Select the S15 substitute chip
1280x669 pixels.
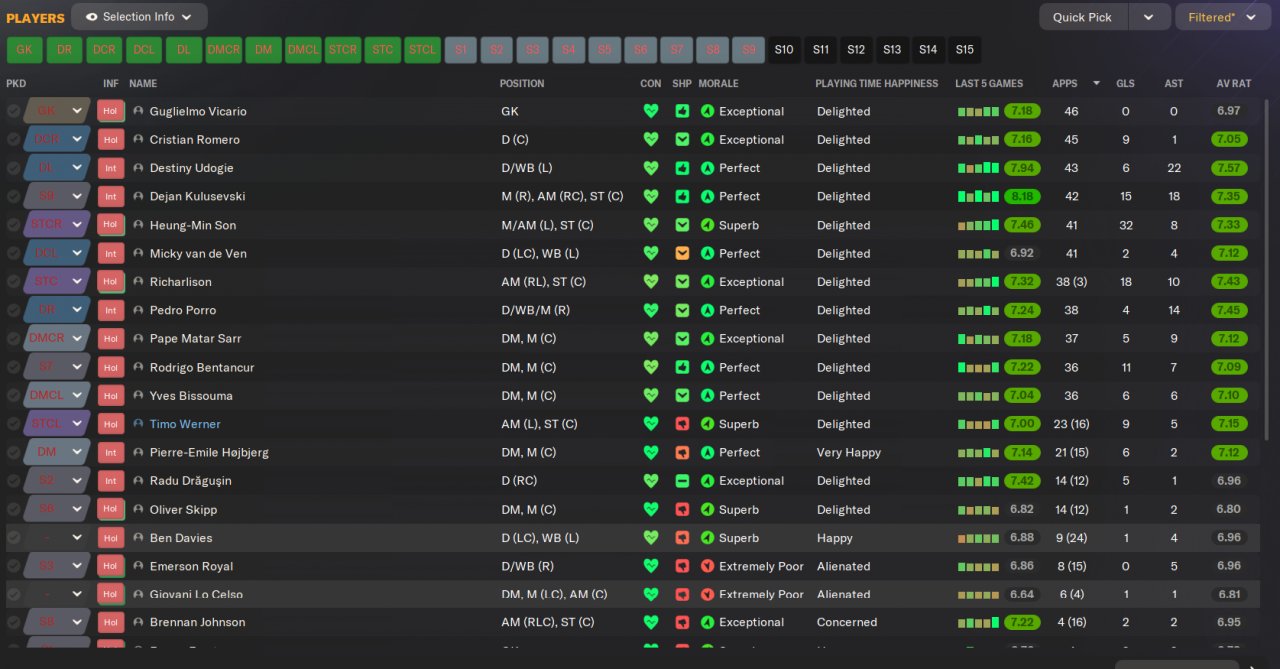[x=964, y=50]
